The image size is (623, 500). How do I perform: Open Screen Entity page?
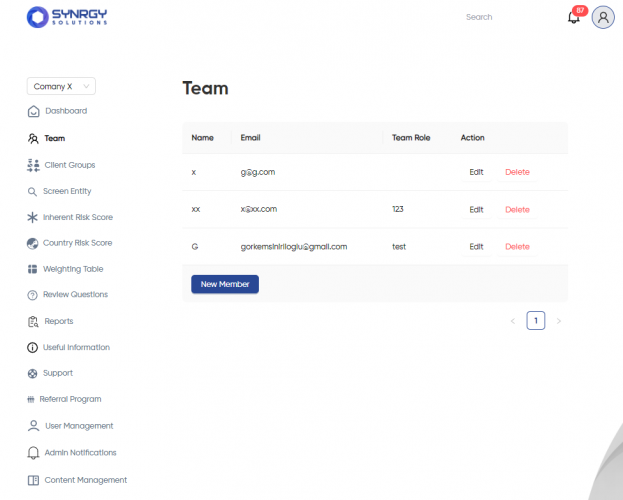click(67, 191)
